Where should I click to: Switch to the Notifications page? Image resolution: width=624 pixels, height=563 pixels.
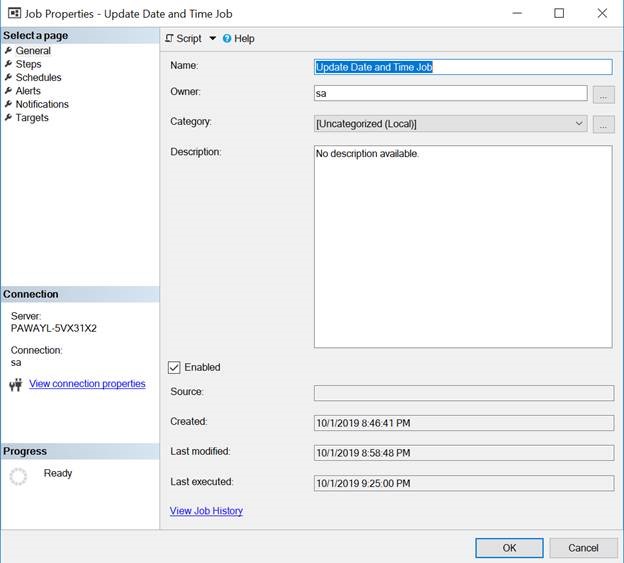[x=42, y=104]
